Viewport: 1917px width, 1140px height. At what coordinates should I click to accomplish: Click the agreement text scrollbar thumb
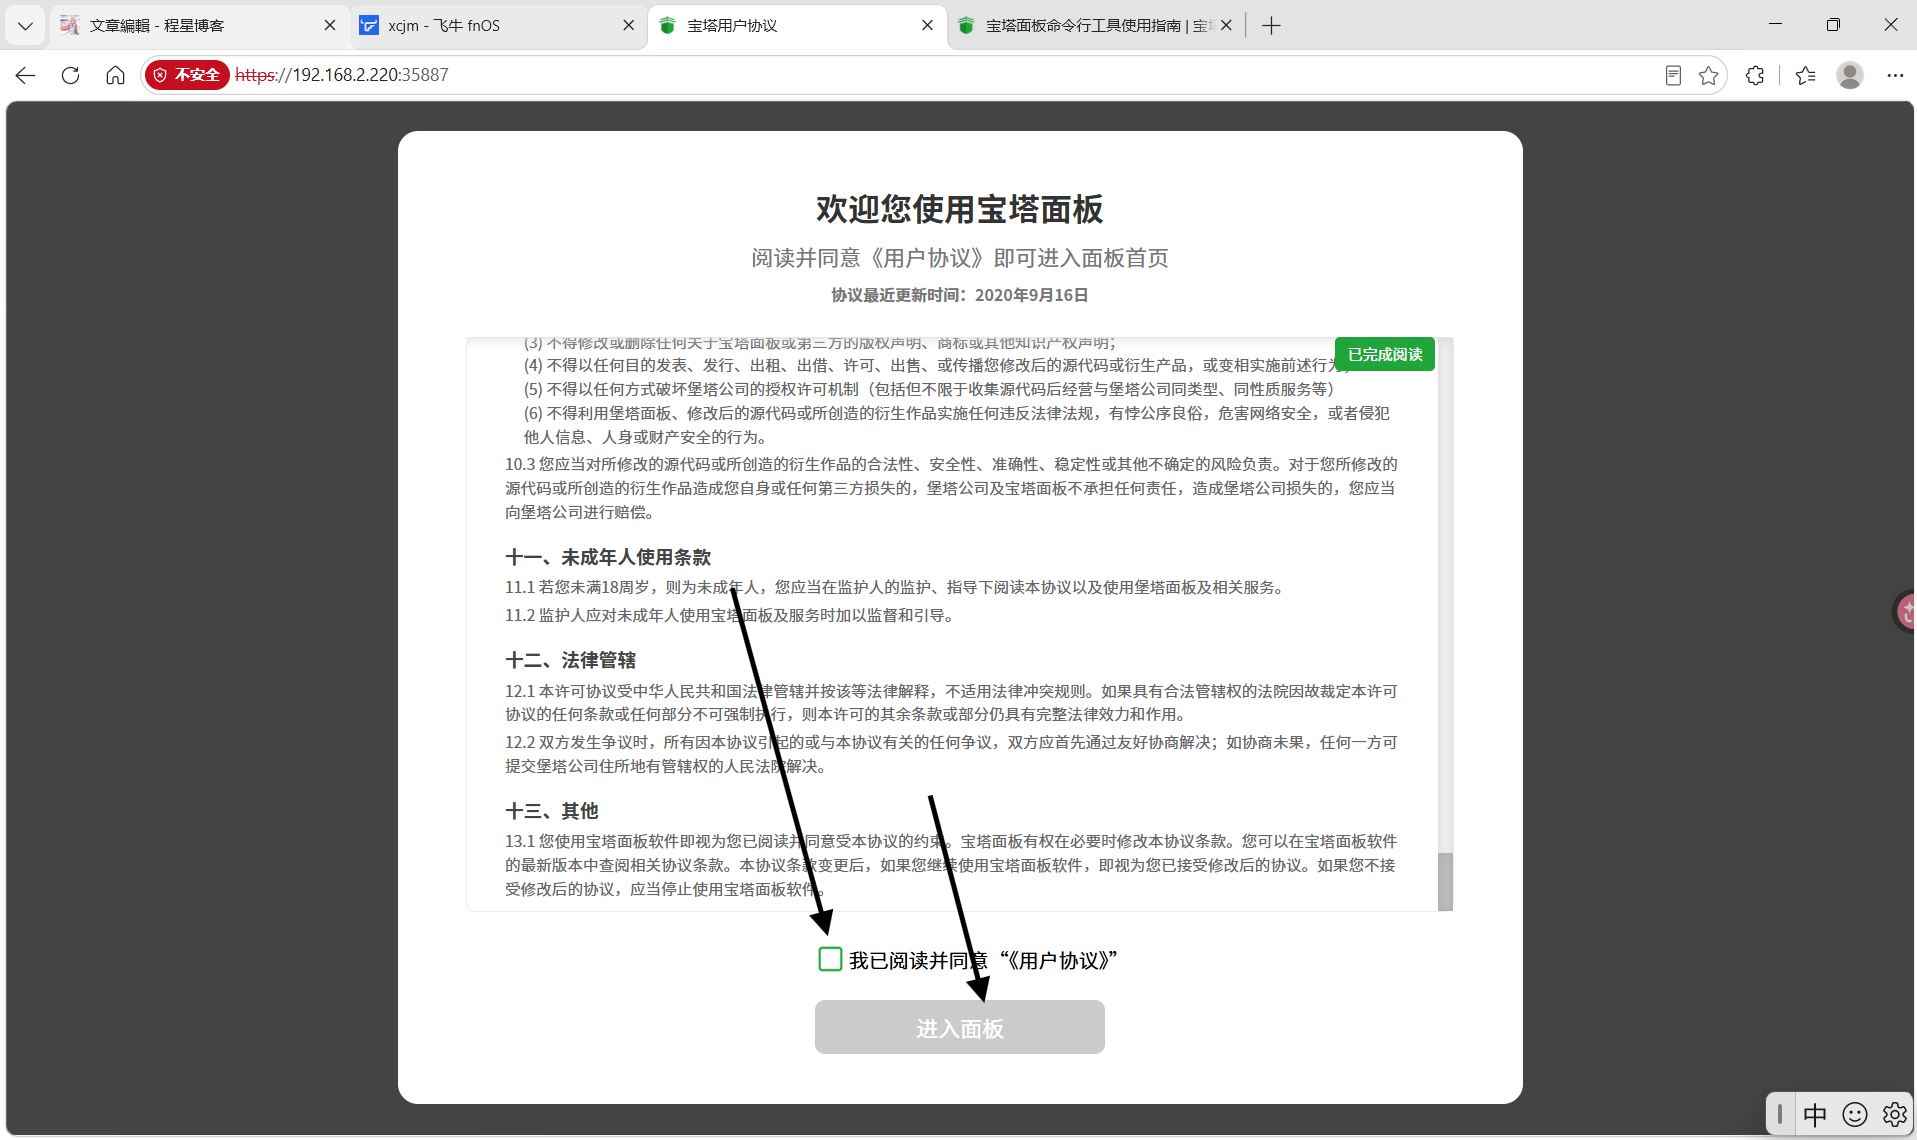point(1445,881)
